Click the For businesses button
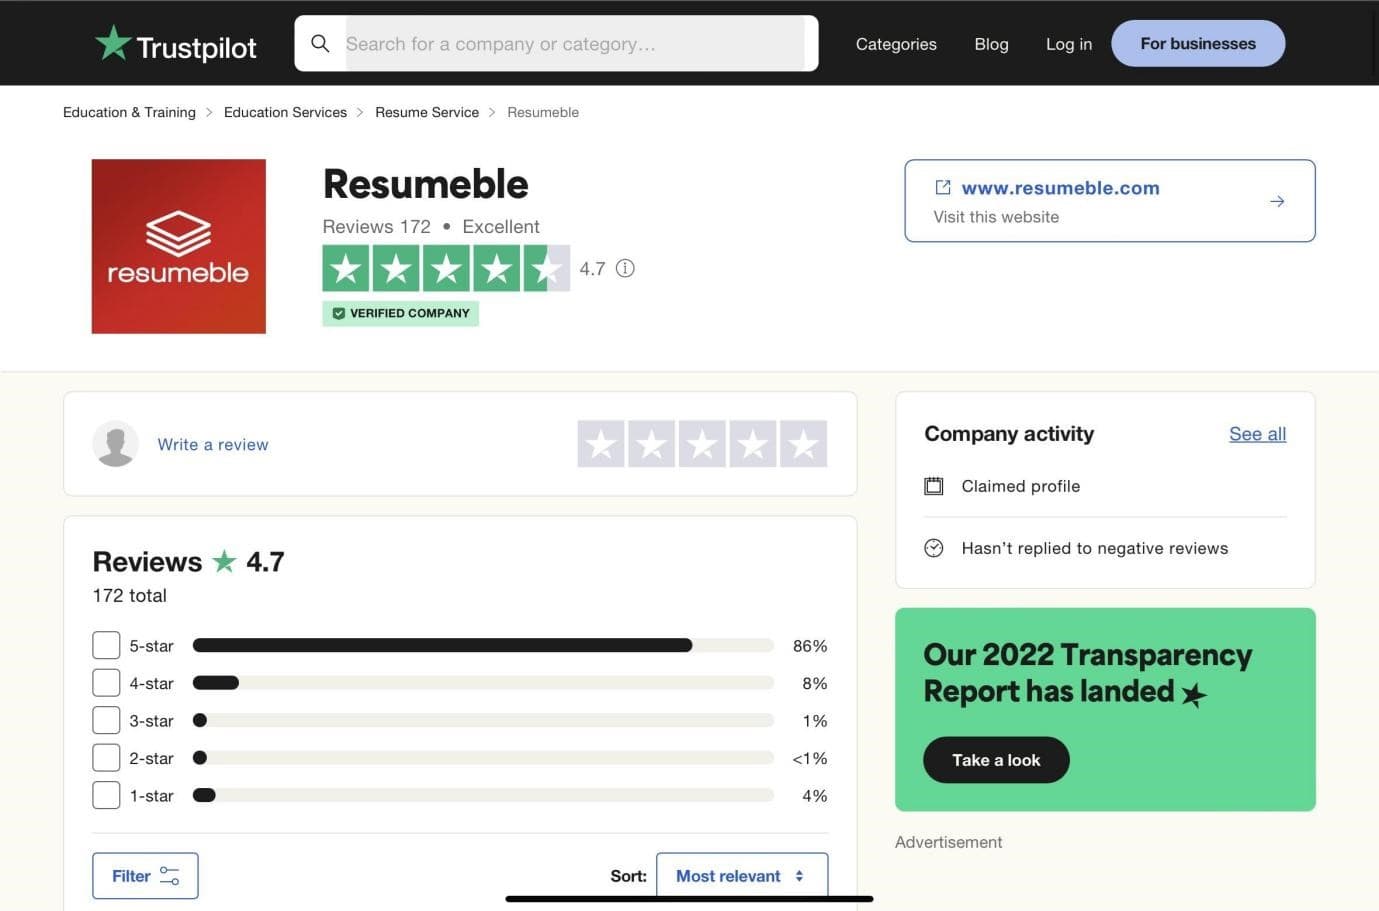The image size is (1379, 911). pyautogui.click(x=1198, y=44)
